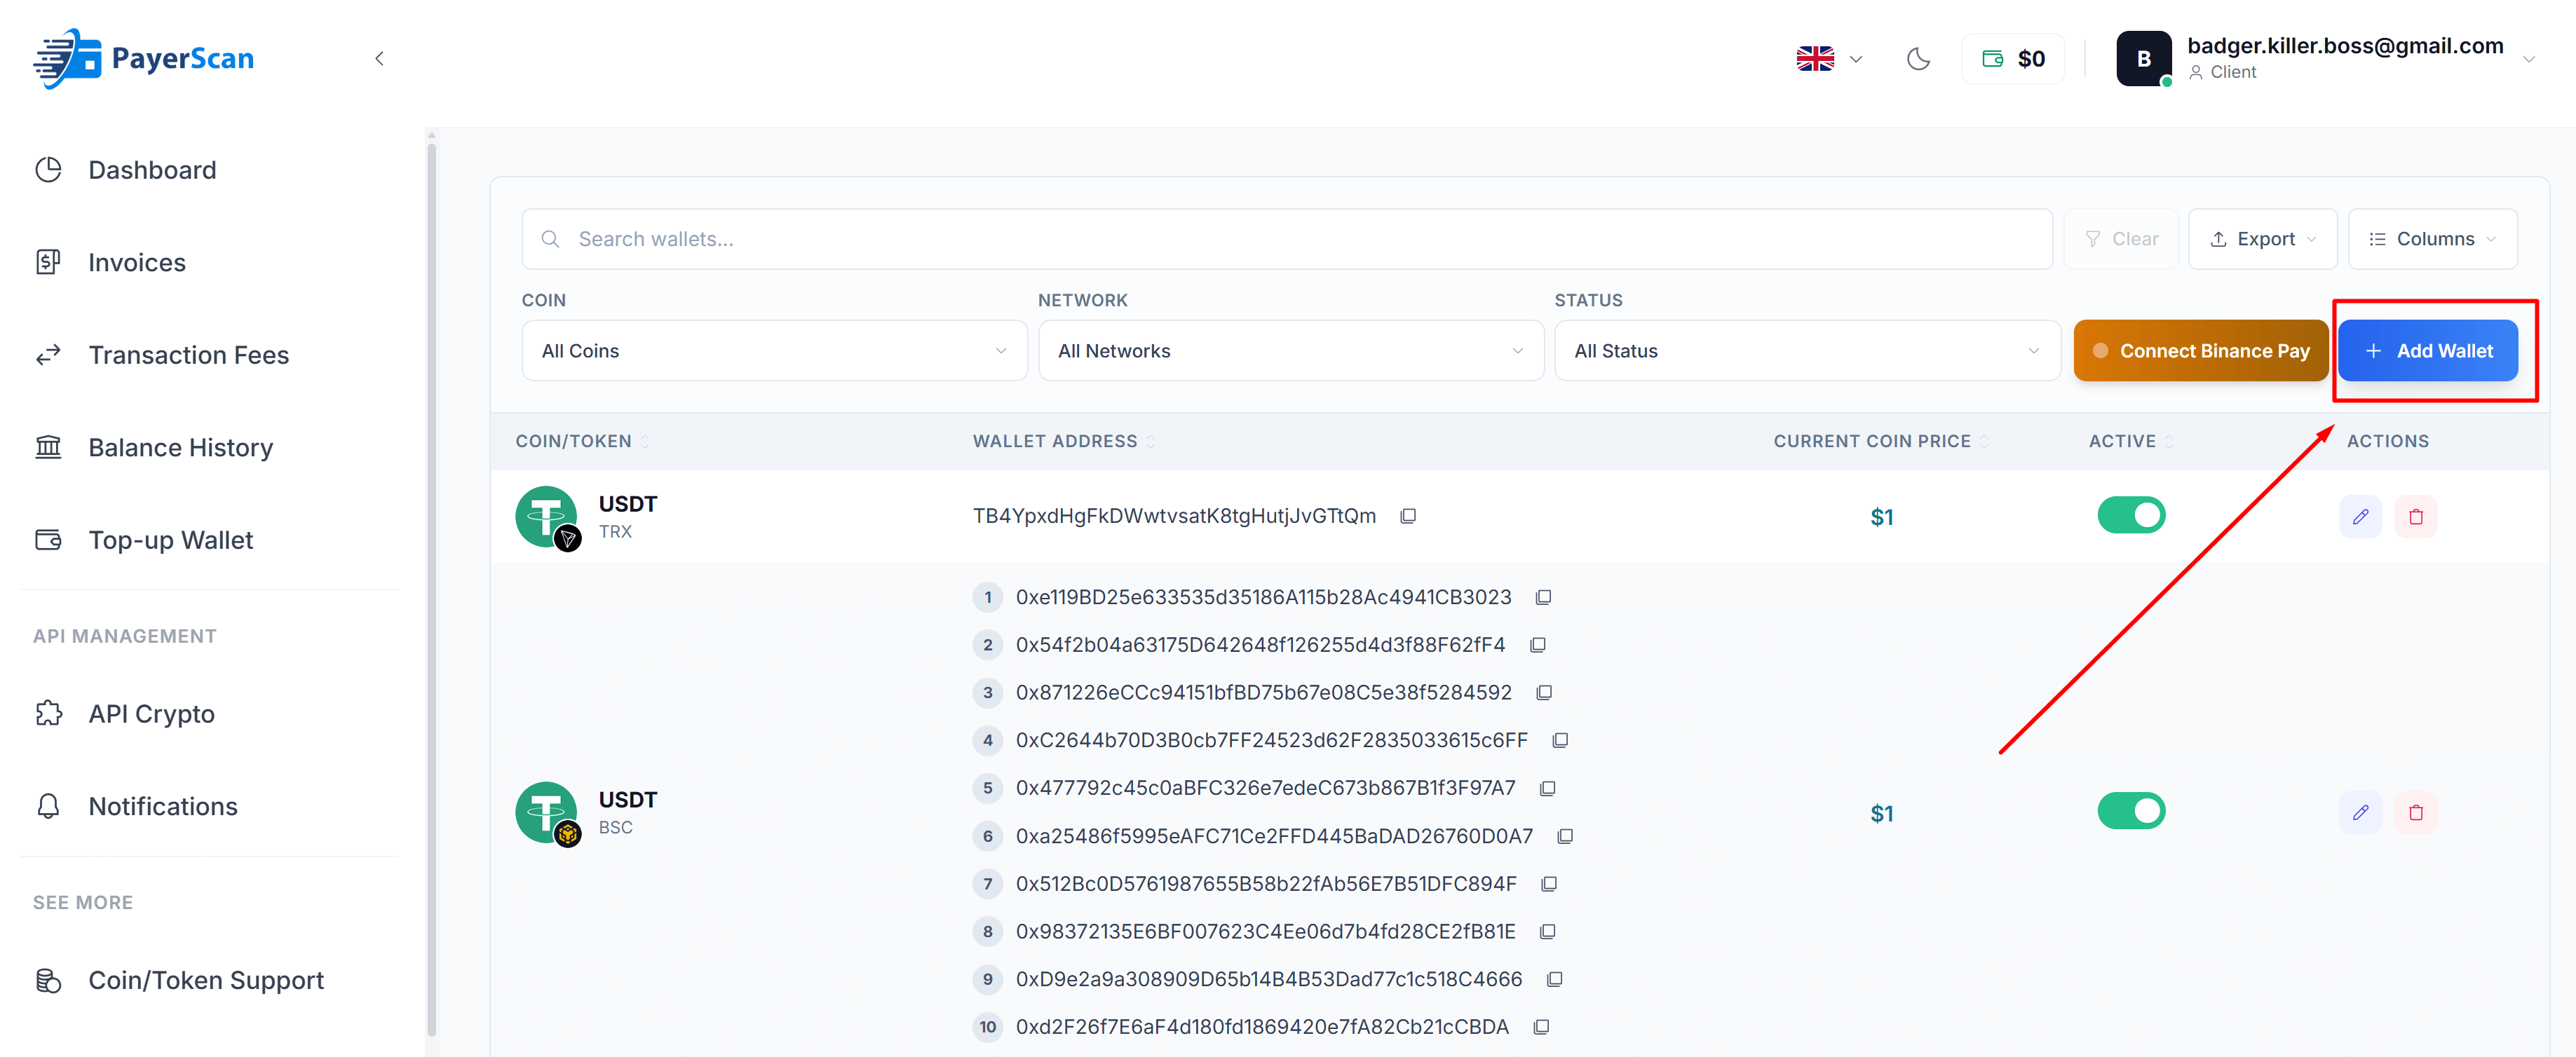Open the Columns dropdown
Image resolution: width=2576 pixels, height=1057 pixels.
coord(2433,238)
